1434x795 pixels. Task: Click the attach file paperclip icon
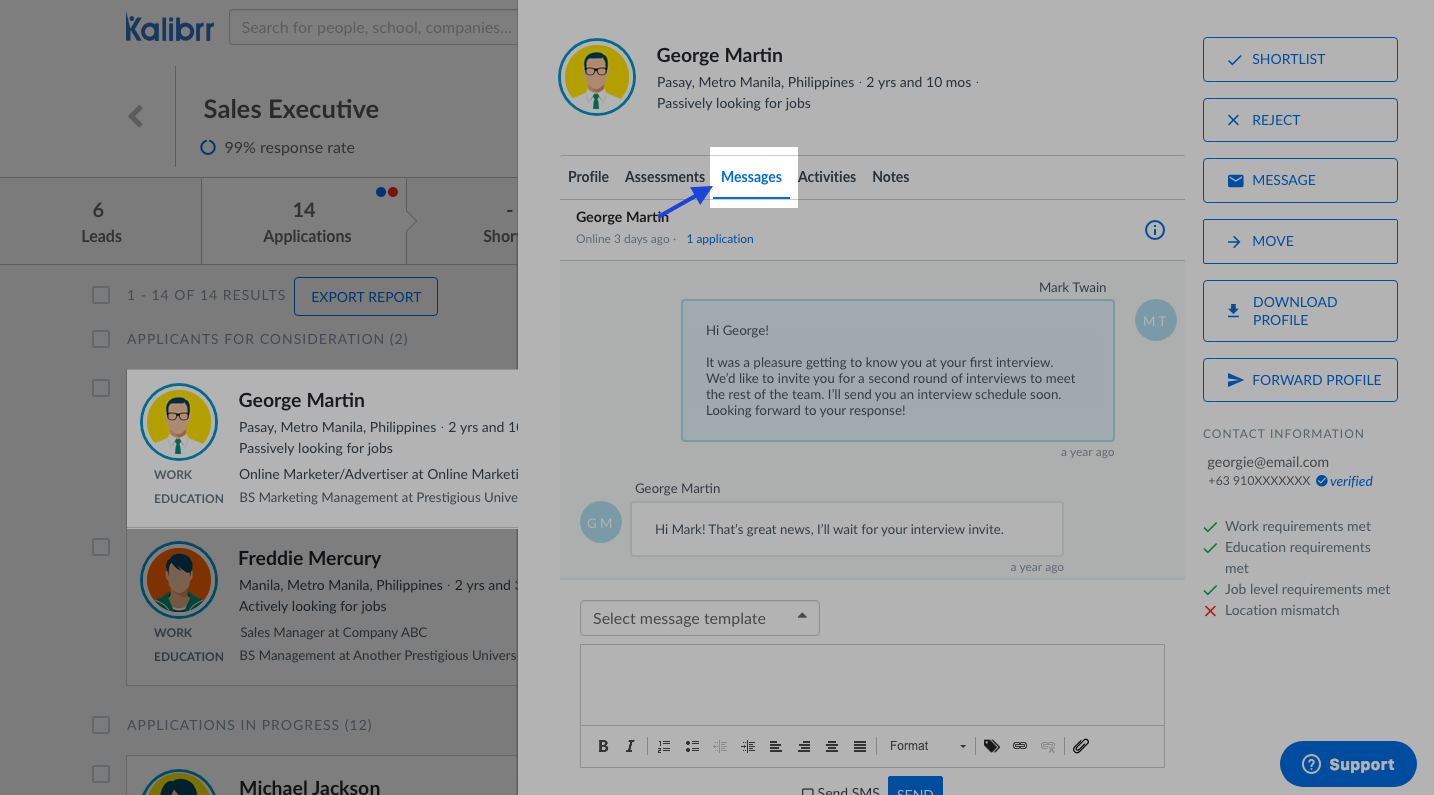[1081, 746]
